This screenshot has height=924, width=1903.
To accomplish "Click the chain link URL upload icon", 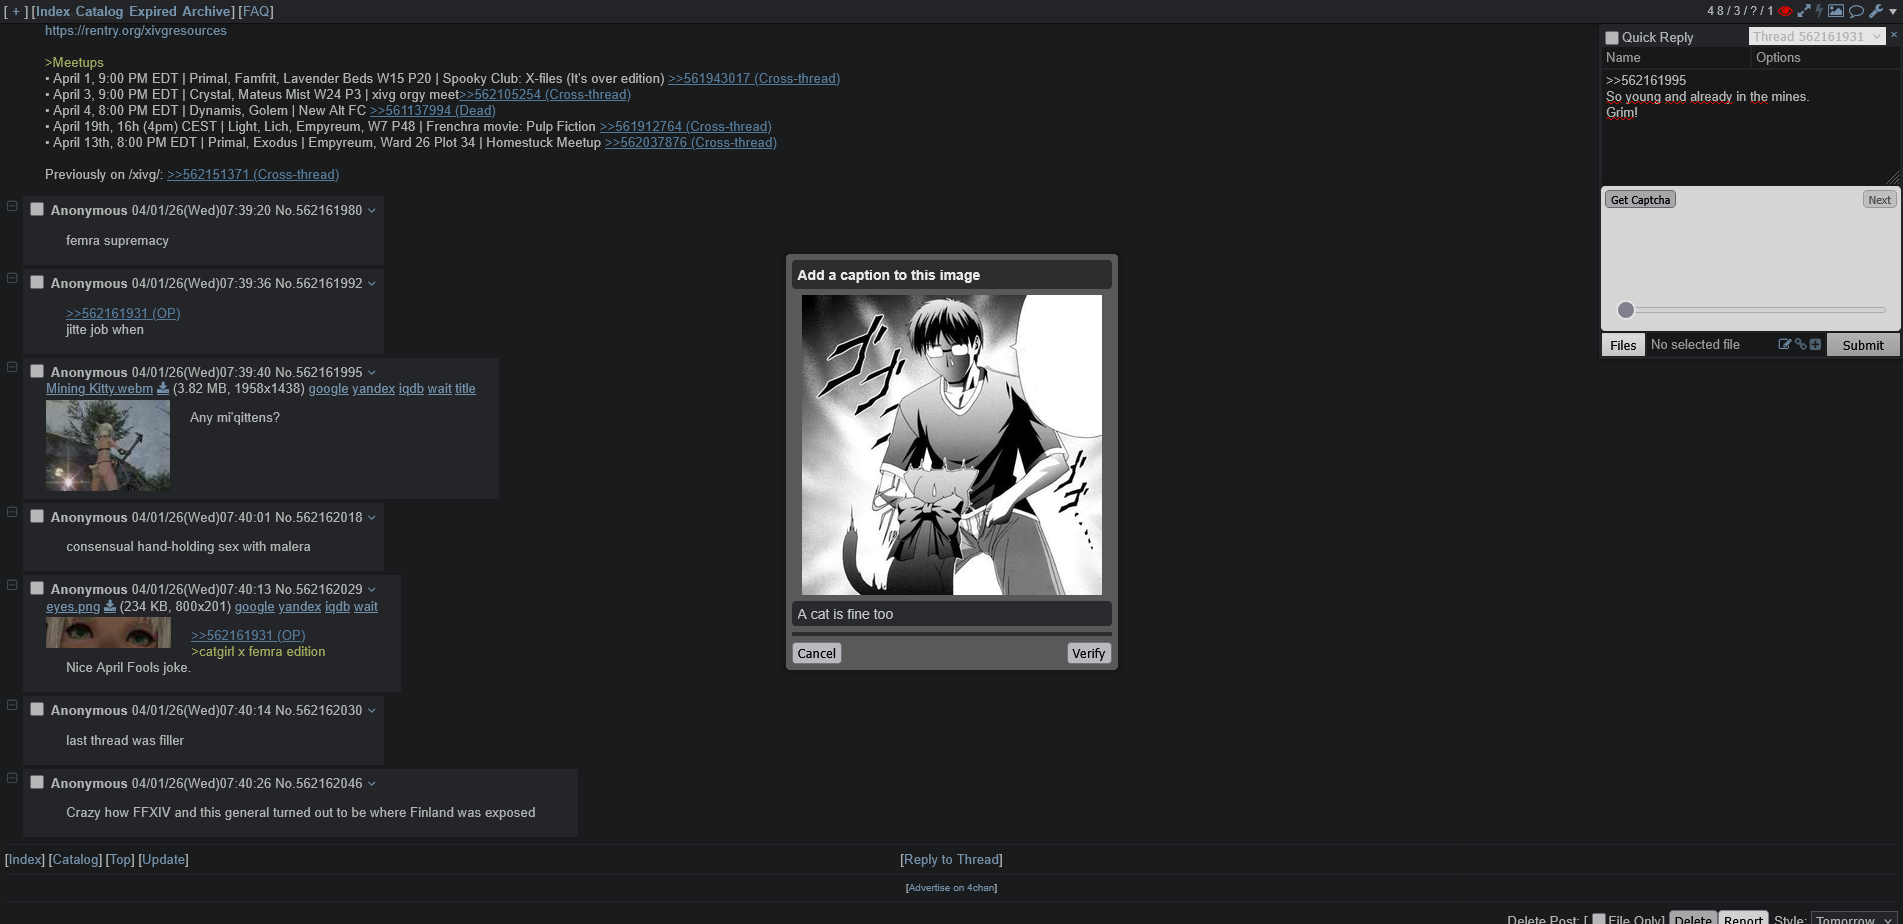I will pyautogui.click(x=1800, y=344).
